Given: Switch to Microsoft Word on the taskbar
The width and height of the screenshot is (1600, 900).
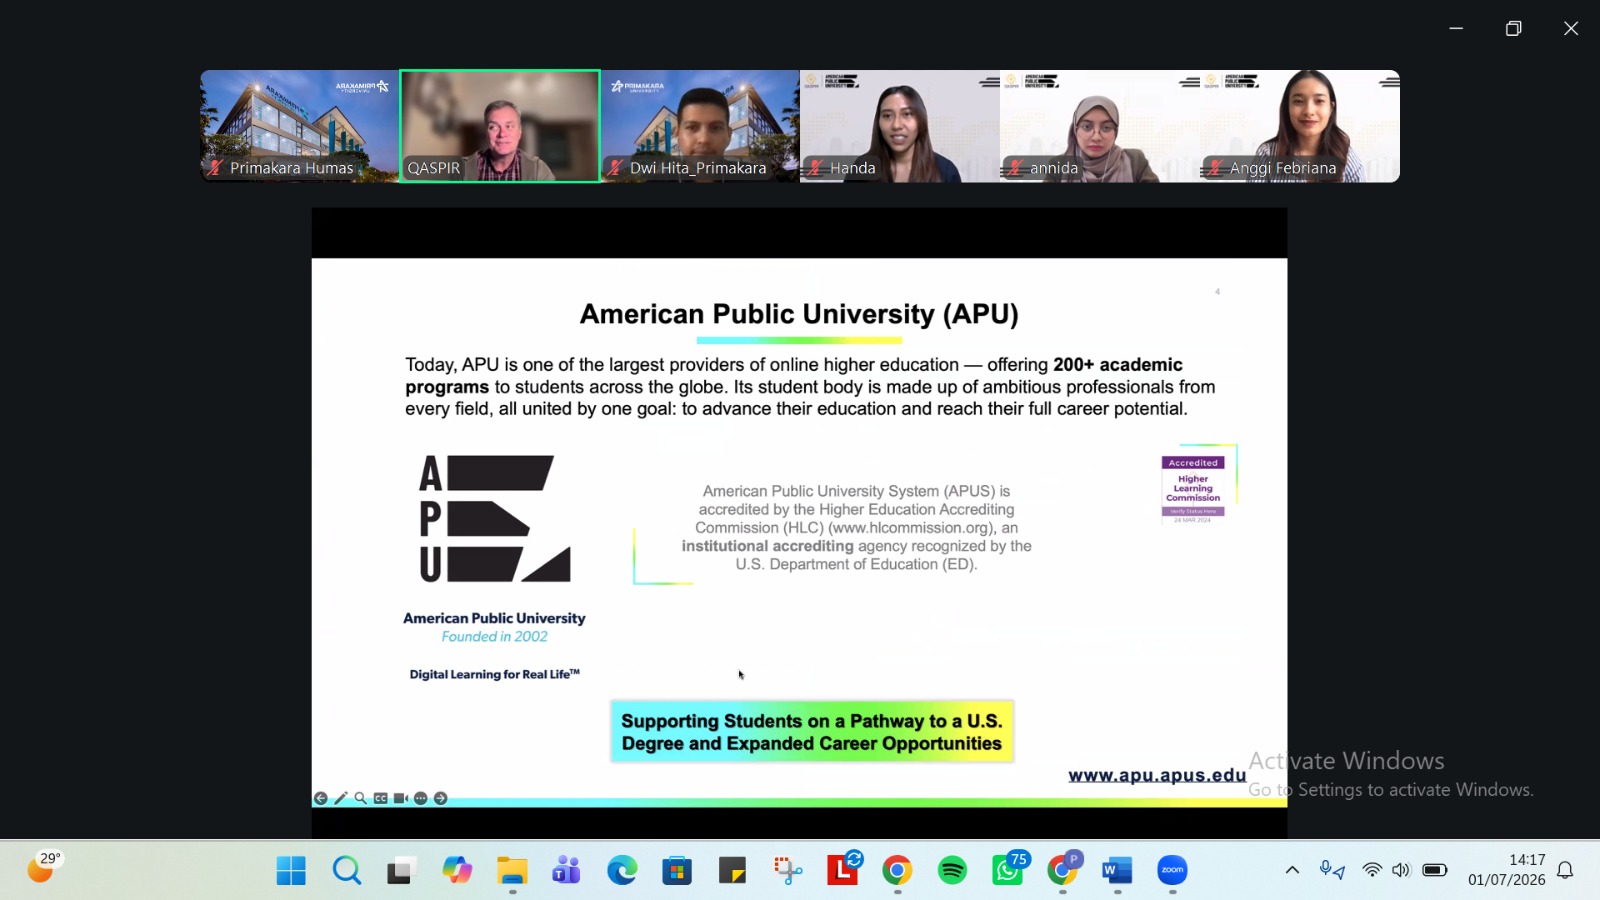Looking at the screenshot, I should tap(1117, 871).
